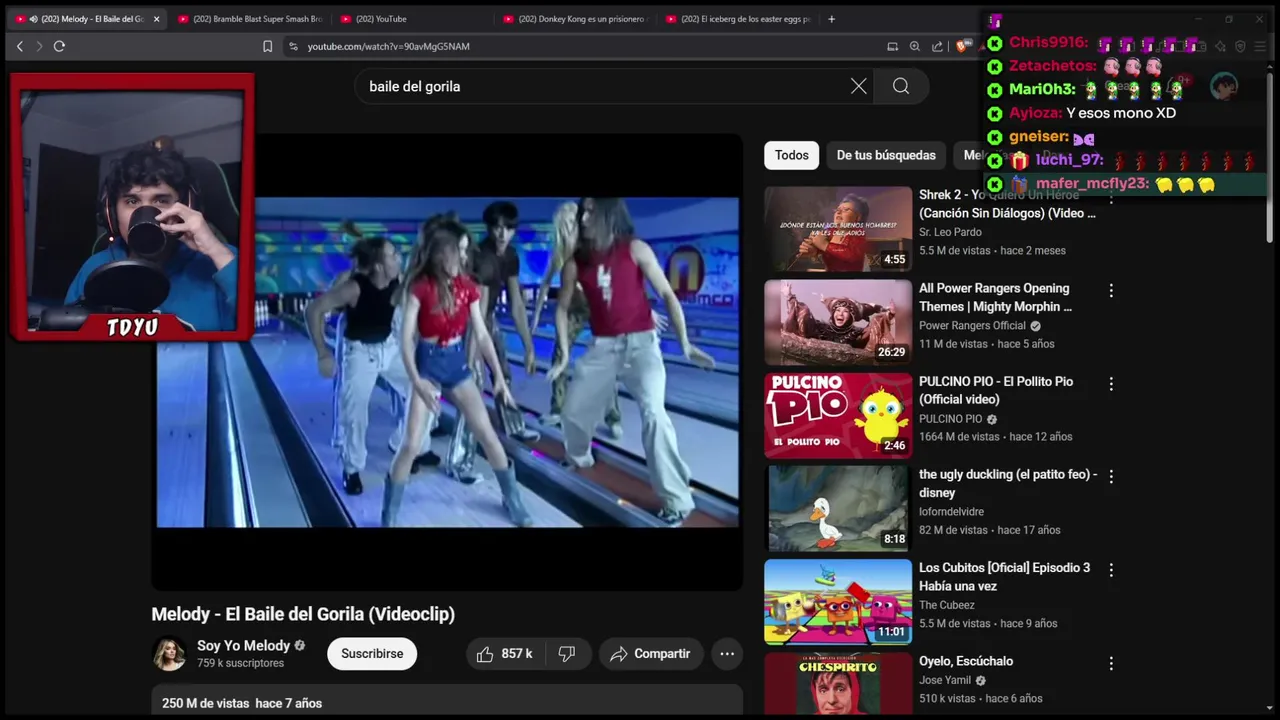The height and width of the screenshot is (720, 1280).
Task: Open the ugly duckling (el patito feo) title
Action: 1008,483
